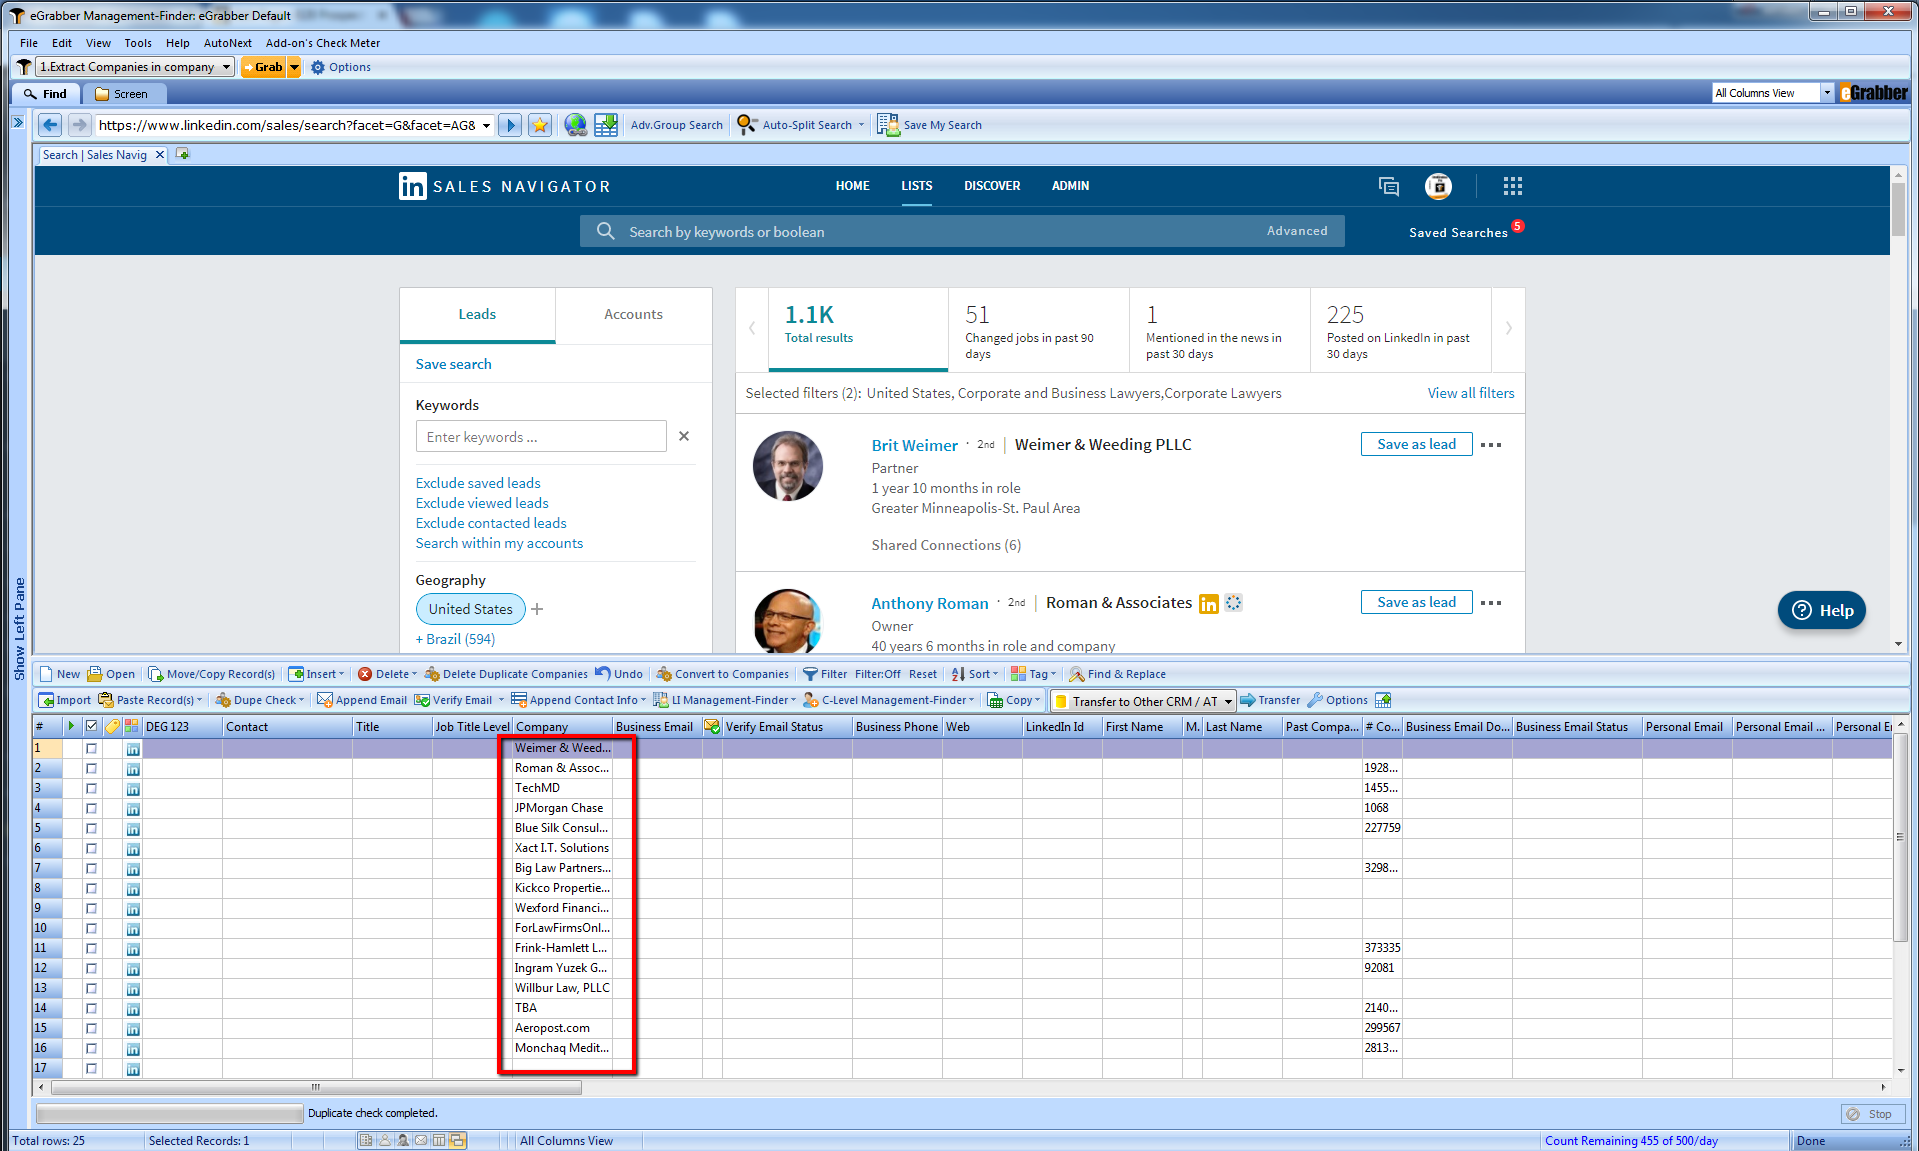Click the browser pane vertical scrollbar thumb
This screenshot has width=1919, height=1151.
click(1897, 209)
